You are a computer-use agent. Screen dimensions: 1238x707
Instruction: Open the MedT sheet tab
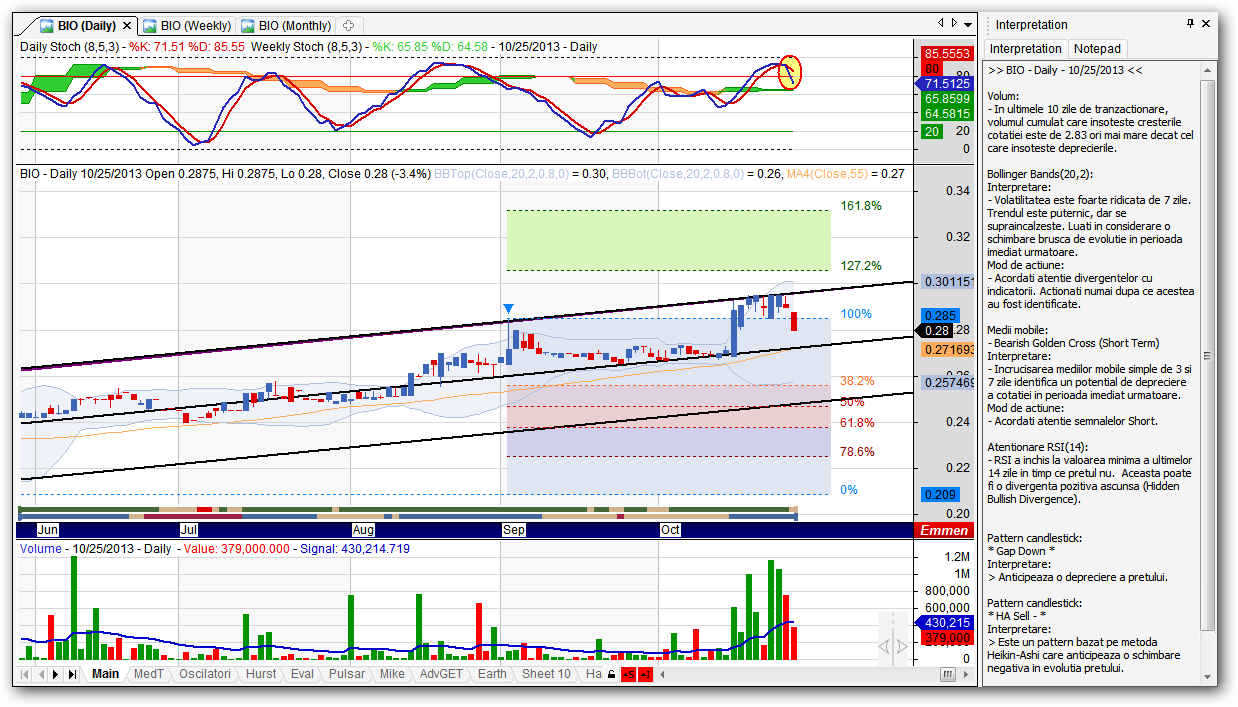point(148,674)
